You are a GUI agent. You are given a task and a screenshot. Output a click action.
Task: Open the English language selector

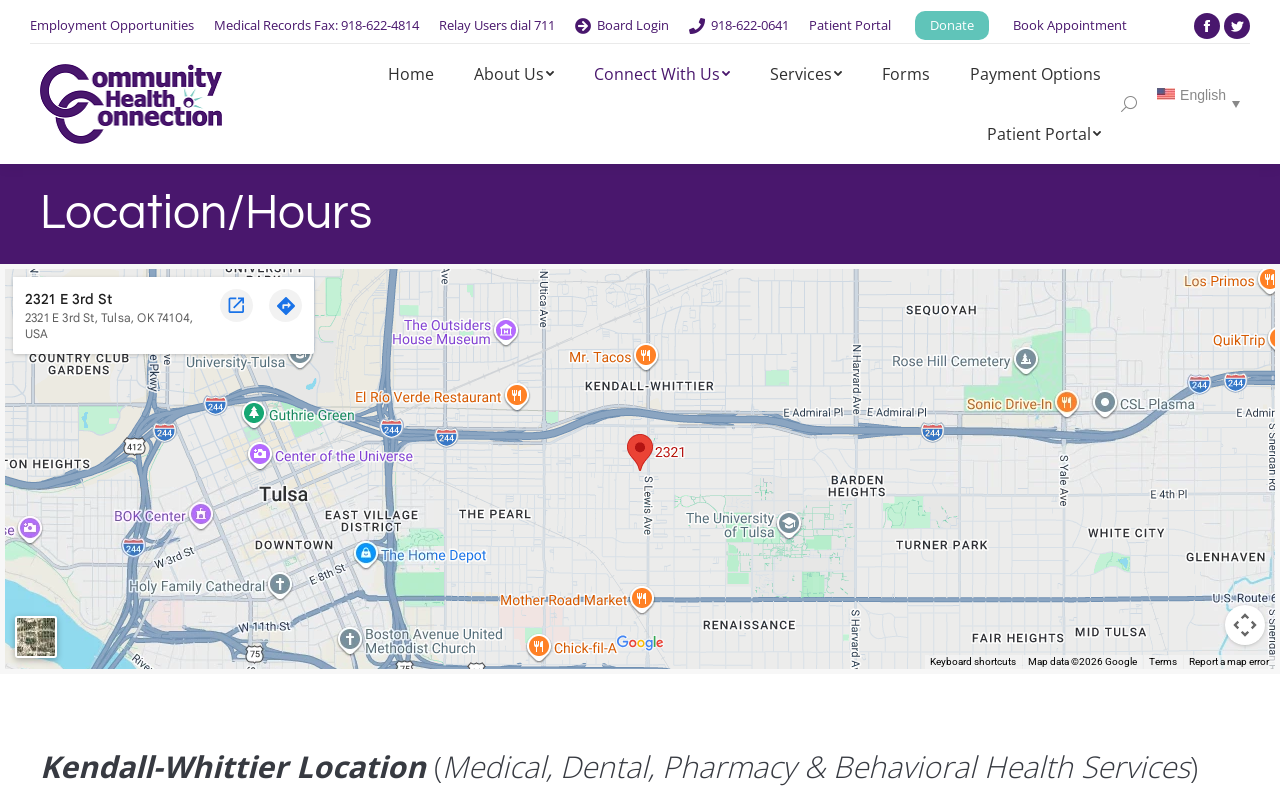pyautogui.click(x=1198, y=96)
